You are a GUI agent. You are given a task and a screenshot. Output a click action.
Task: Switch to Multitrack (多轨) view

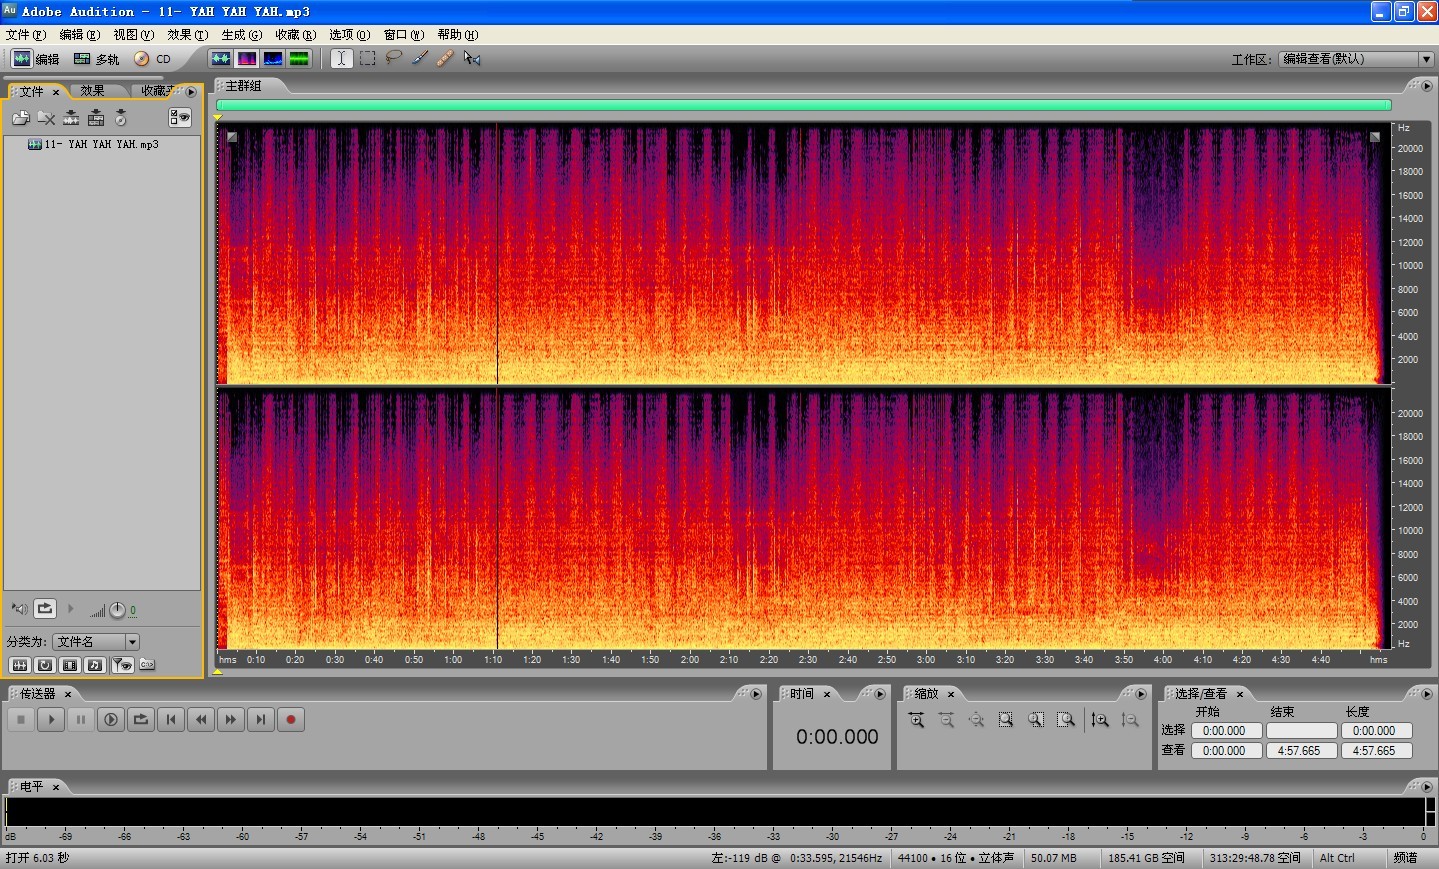[x=96, y=59]
